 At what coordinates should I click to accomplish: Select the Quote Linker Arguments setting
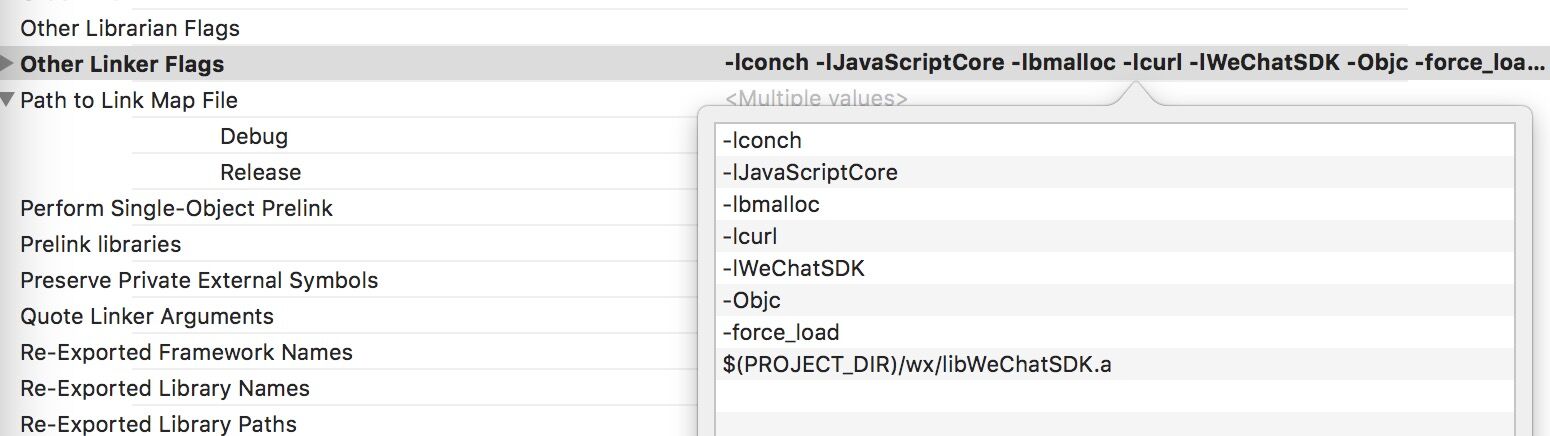point(147,316)
